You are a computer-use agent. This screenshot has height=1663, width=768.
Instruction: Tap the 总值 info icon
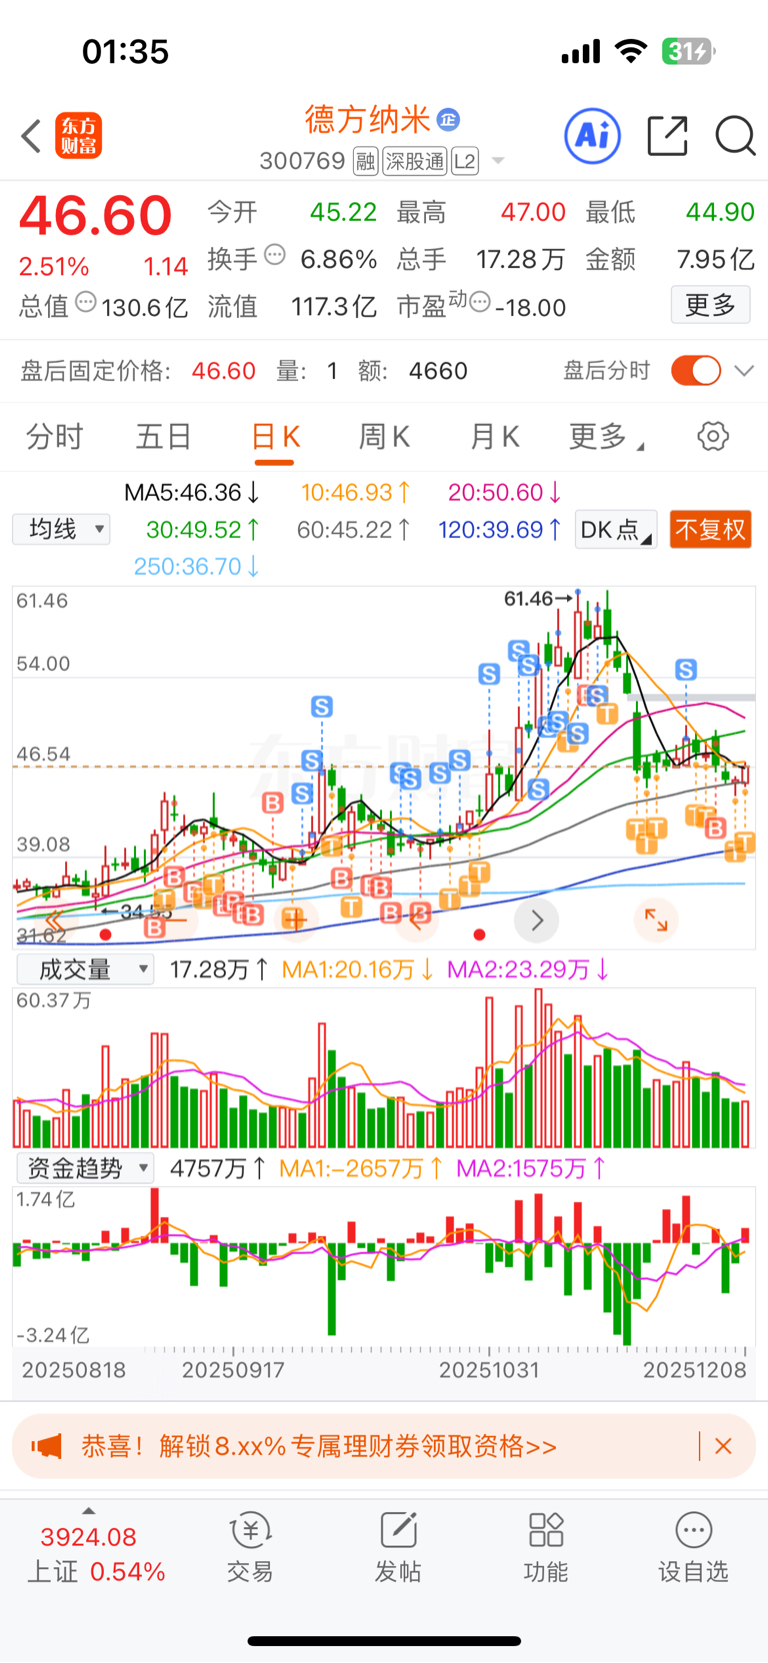pos(86,301)
